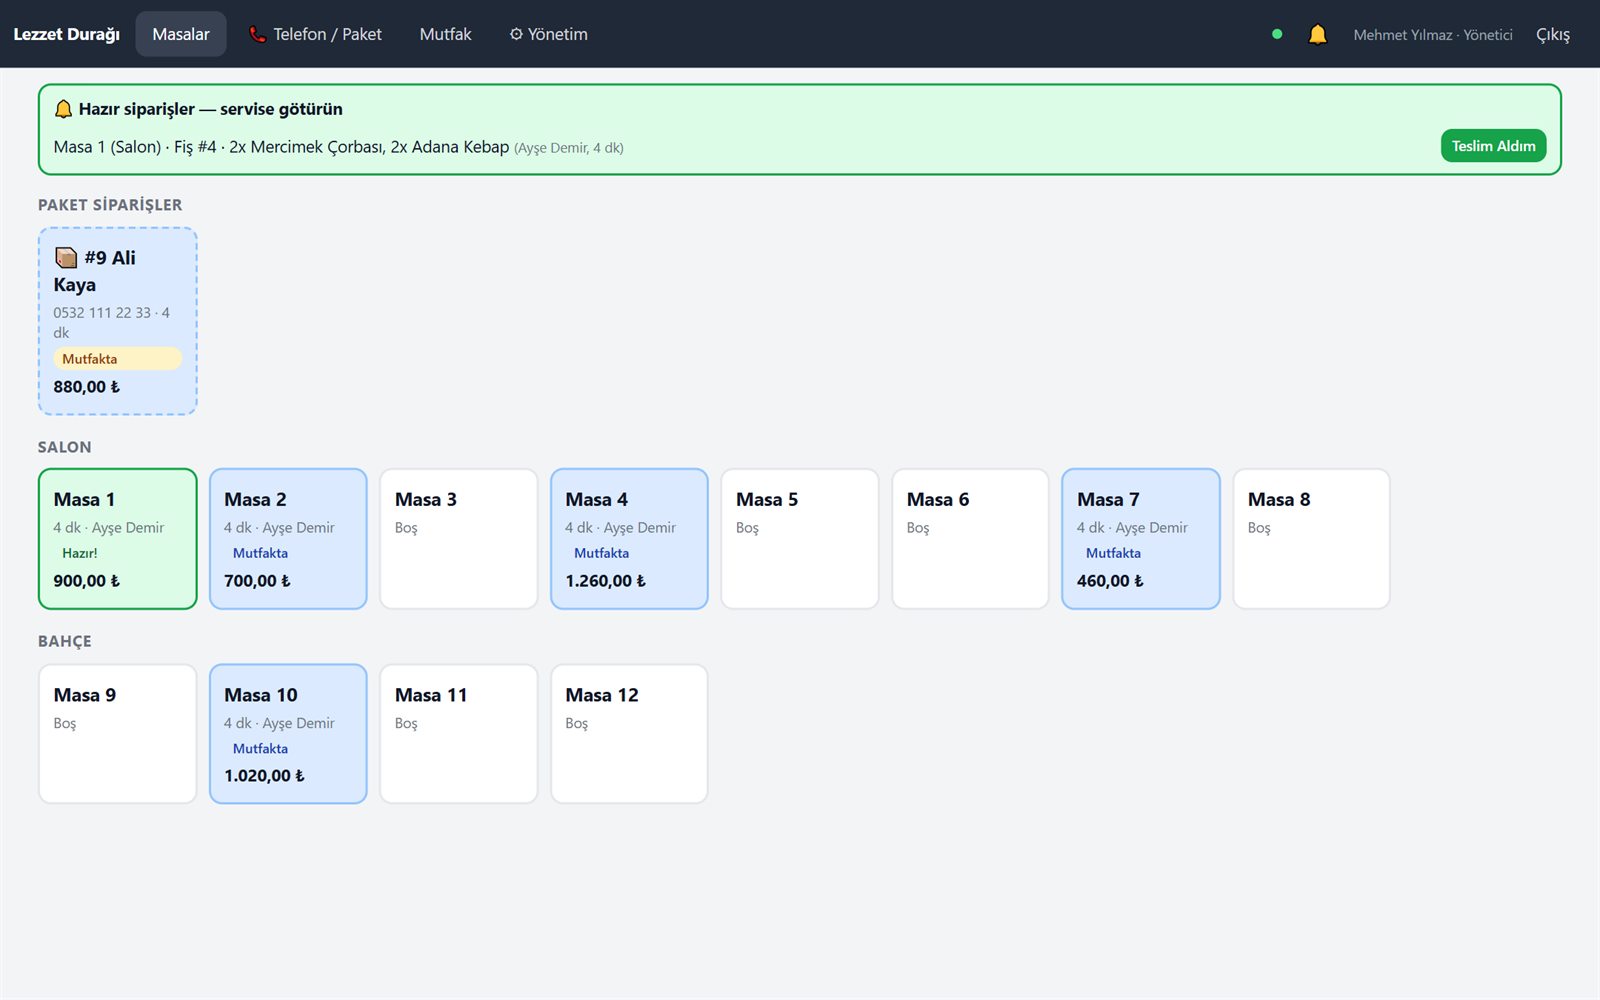The image size is (1600, 1000).
Task: Choose the empty Masa 12 card
Action: click(x=629, y=734)
